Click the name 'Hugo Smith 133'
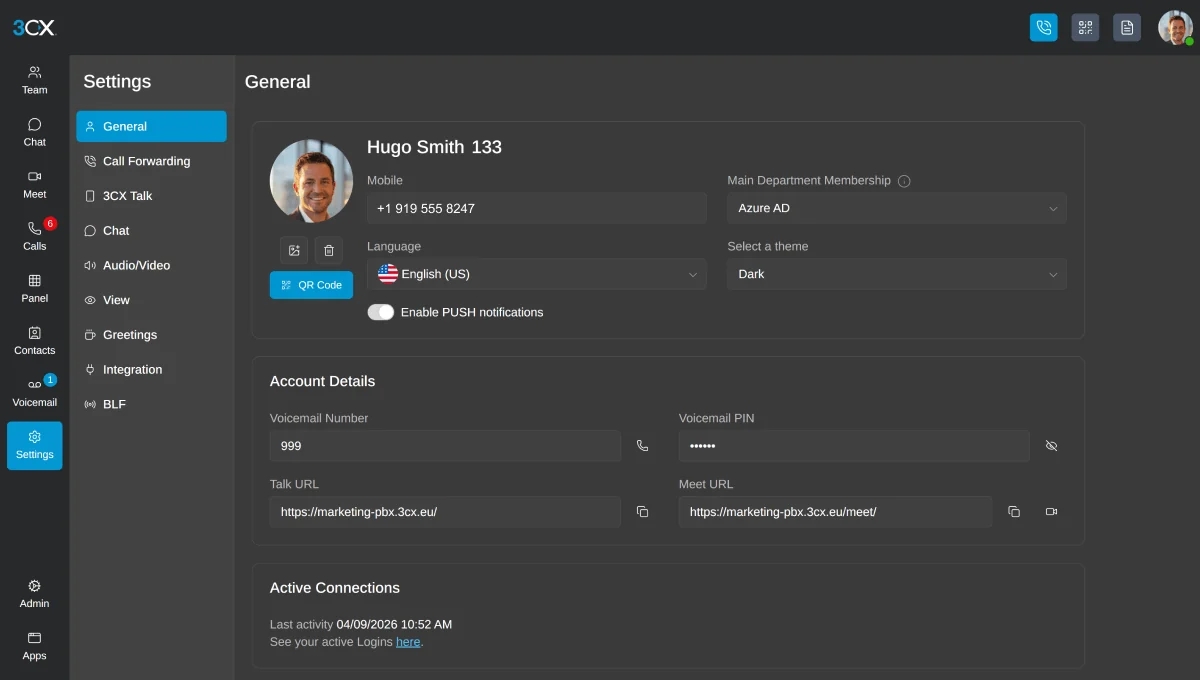The width and height of the screenshot is (1200, 680). 434,147
